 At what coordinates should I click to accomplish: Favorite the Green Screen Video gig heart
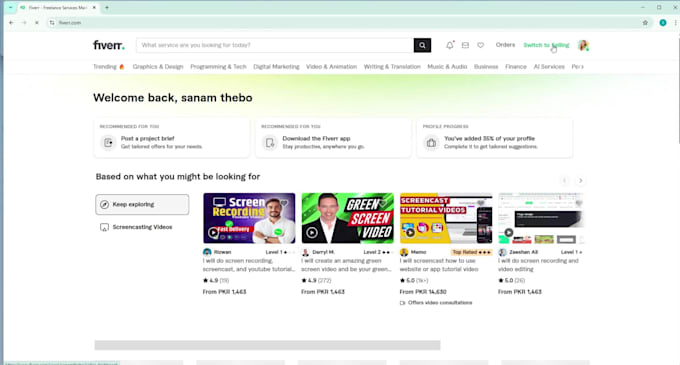coord(382,202)
